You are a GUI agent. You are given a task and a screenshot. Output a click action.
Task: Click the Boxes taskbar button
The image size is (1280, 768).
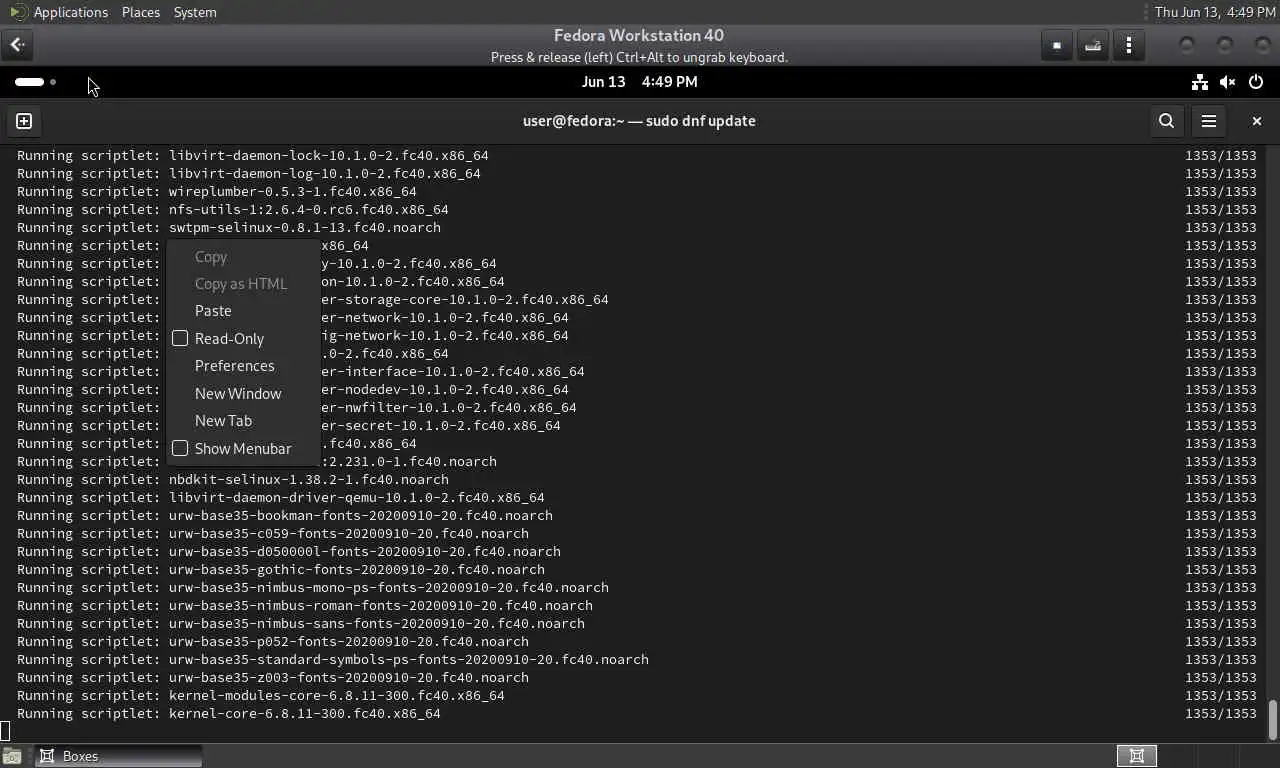[x=119, y=756]
